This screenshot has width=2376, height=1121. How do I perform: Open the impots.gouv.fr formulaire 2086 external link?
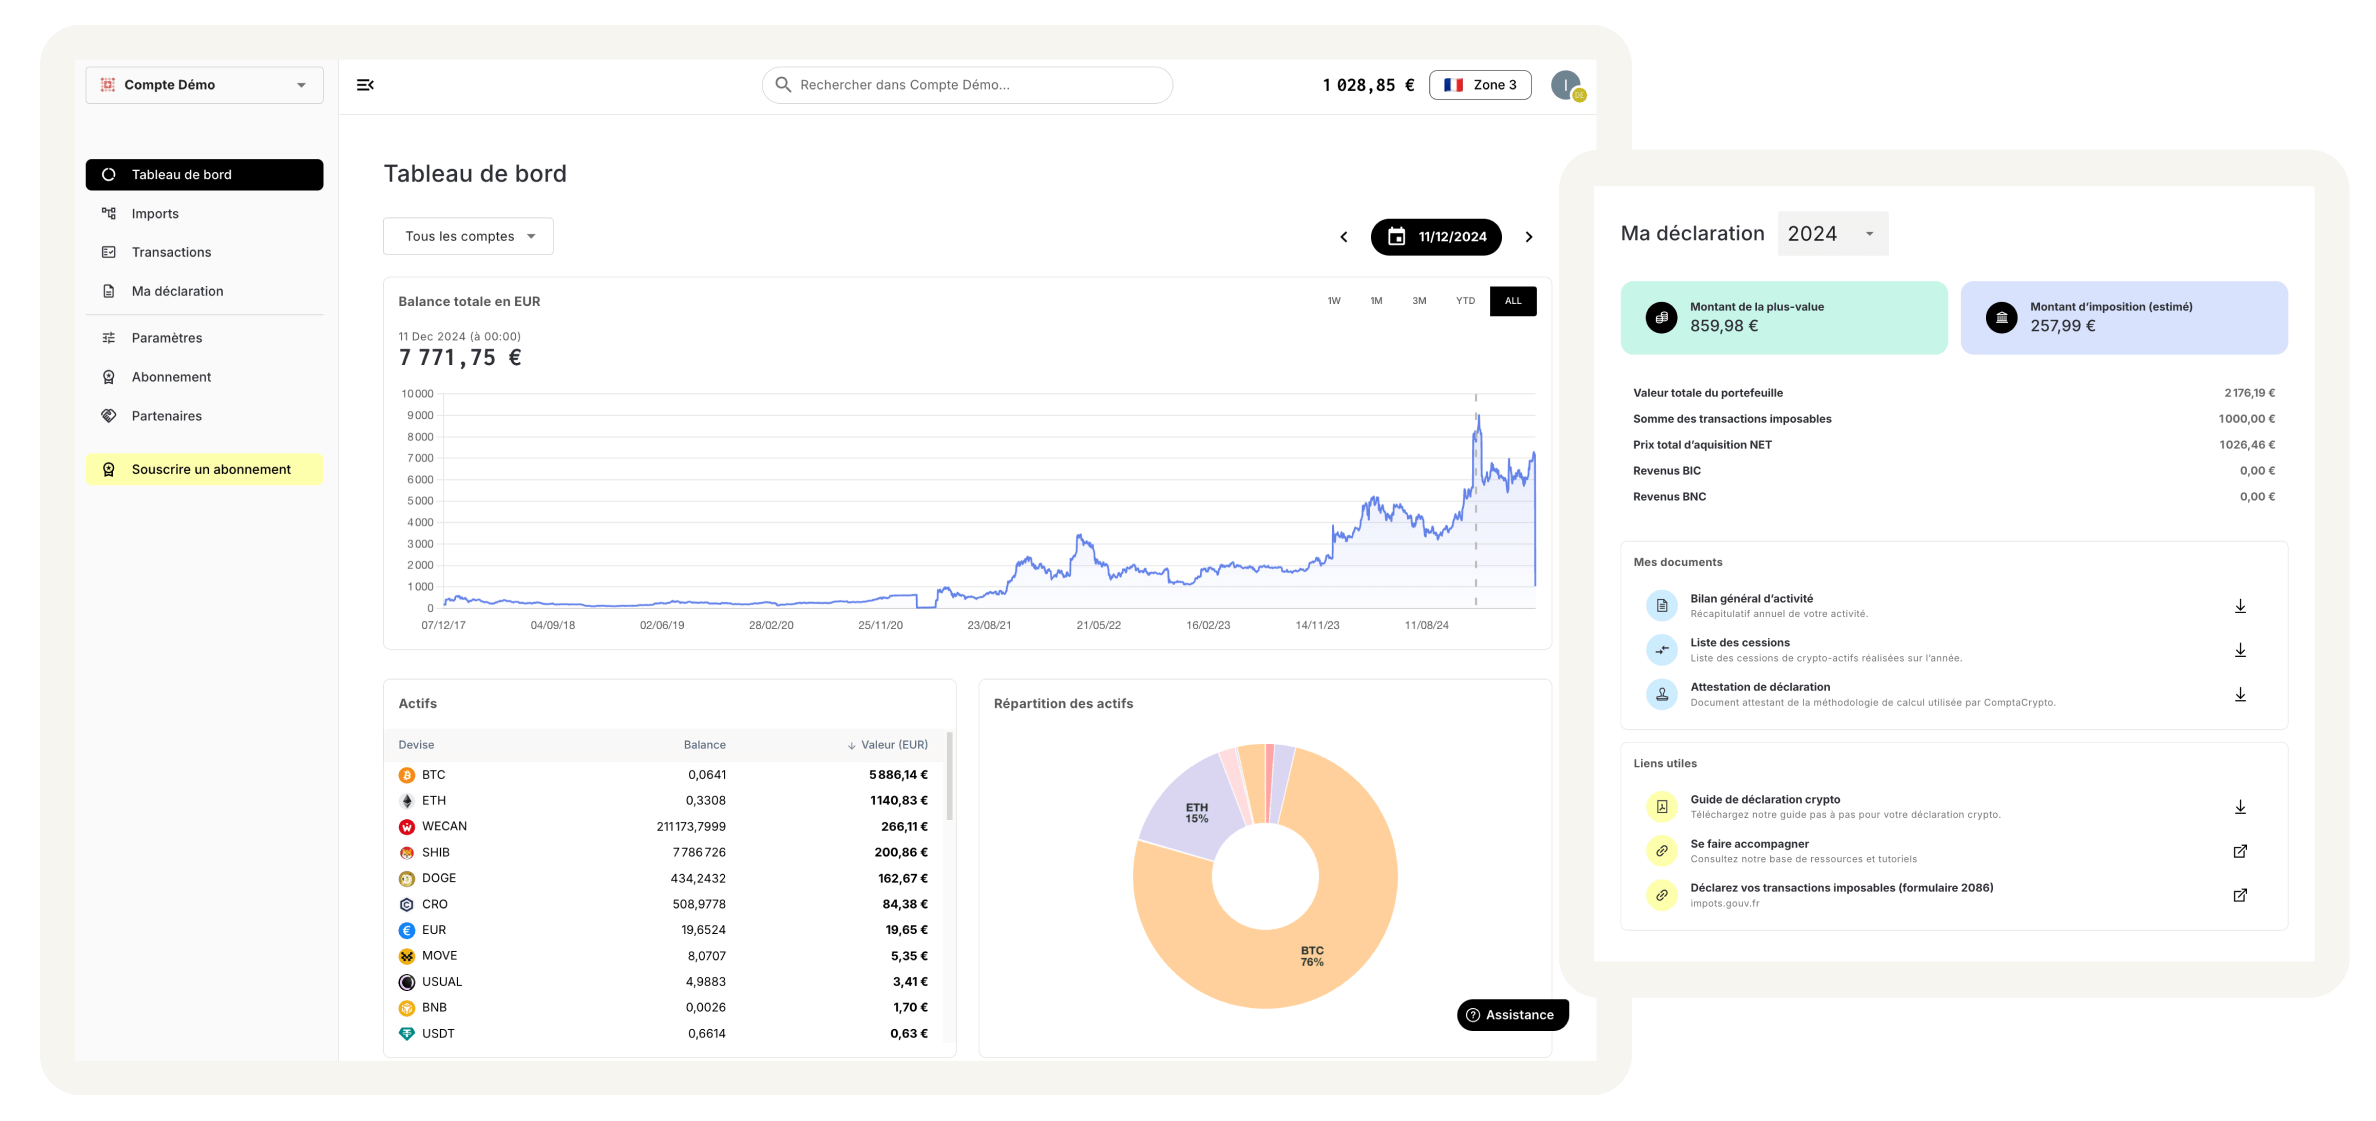click(x=2240, y=895)
